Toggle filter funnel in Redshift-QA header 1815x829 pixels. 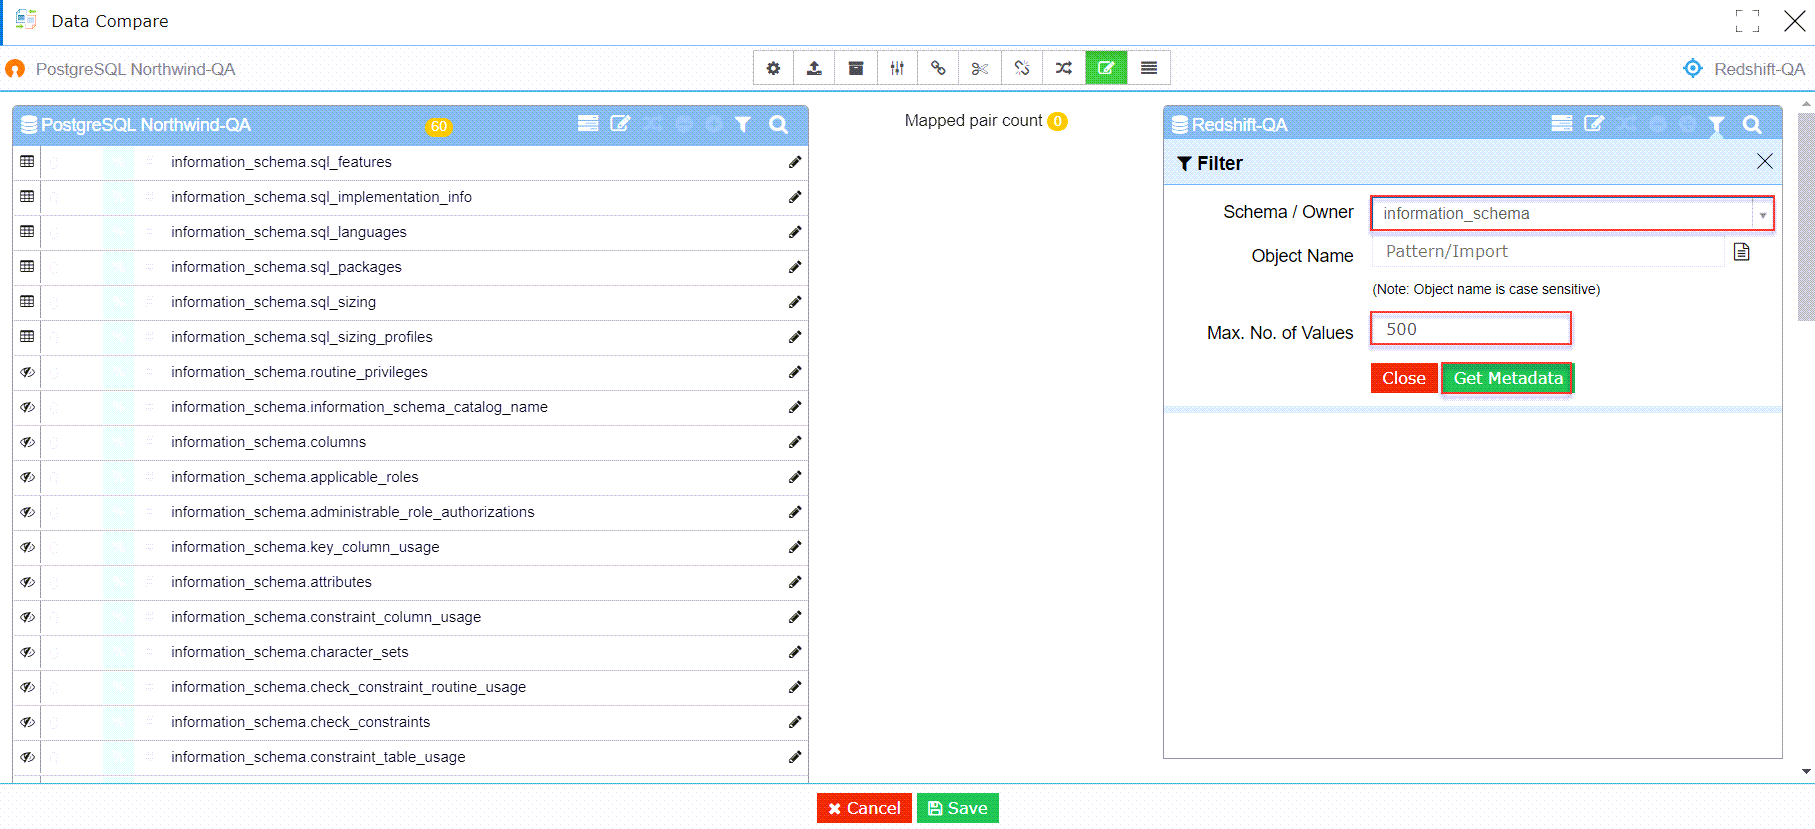1716,125
